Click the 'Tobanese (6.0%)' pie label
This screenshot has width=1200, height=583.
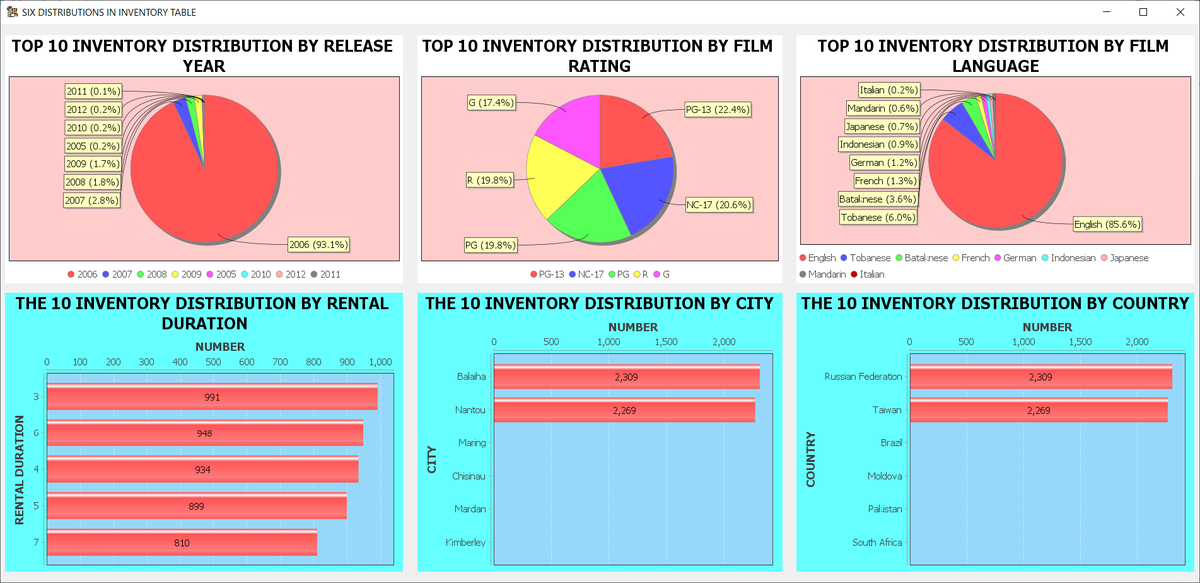[x=879, y=217]
